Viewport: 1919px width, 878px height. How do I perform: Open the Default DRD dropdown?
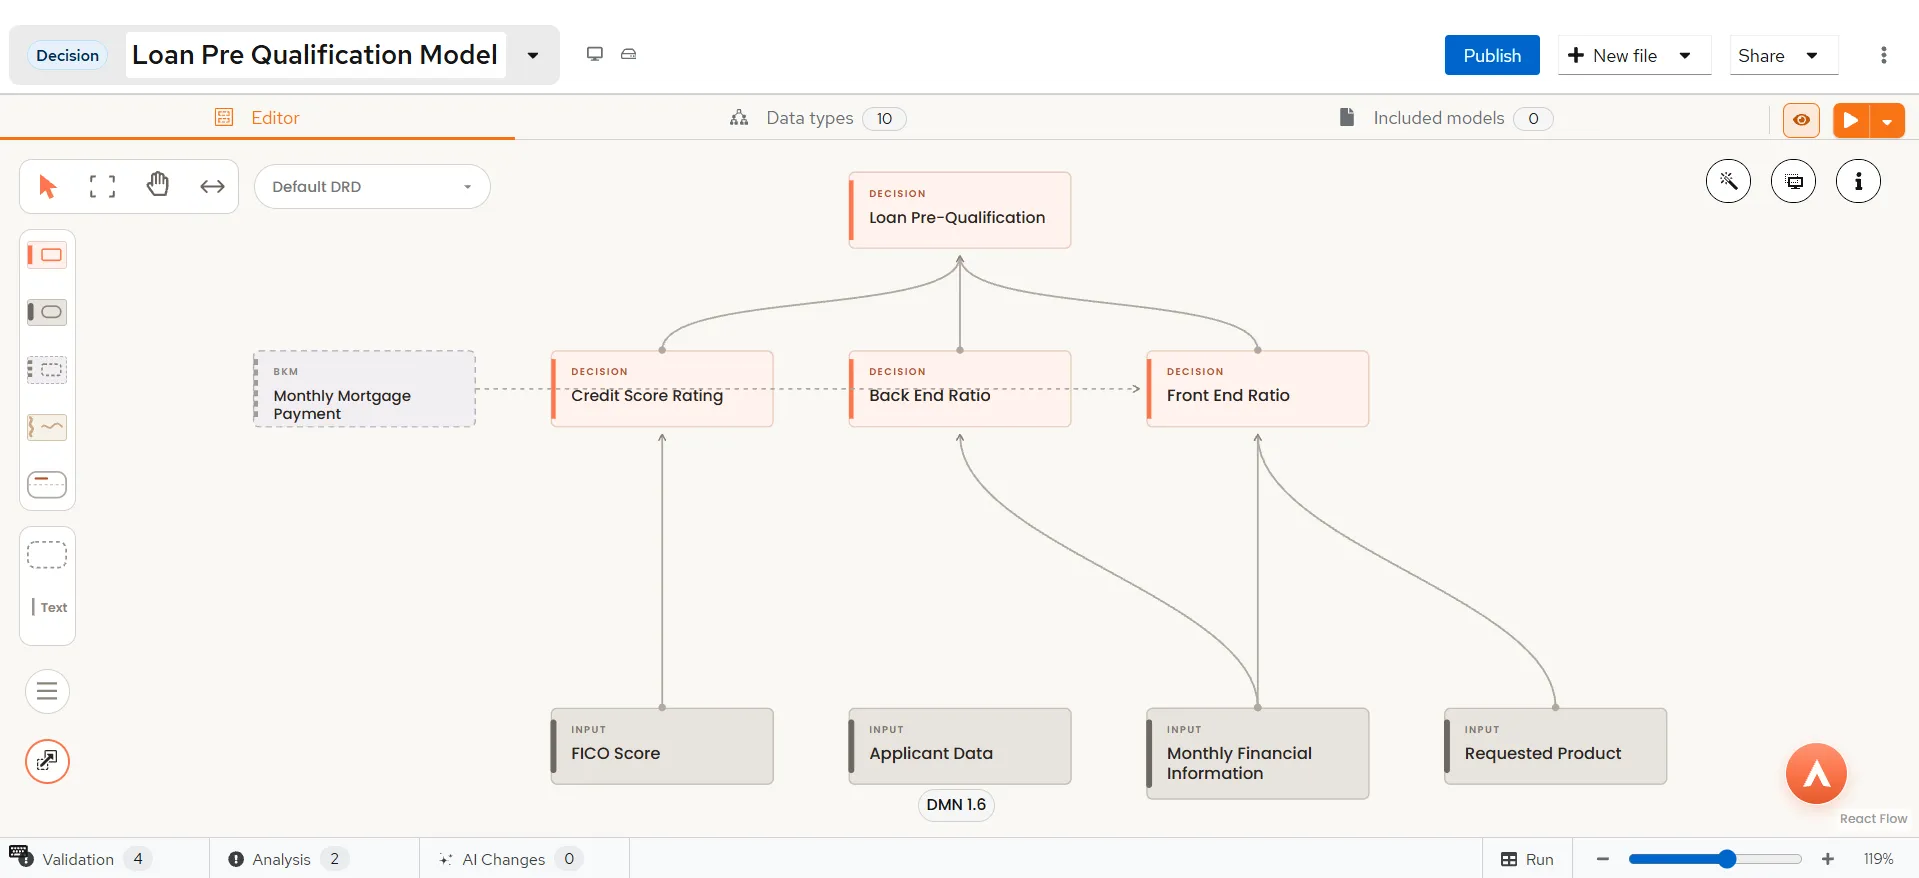tap(372, 187)
